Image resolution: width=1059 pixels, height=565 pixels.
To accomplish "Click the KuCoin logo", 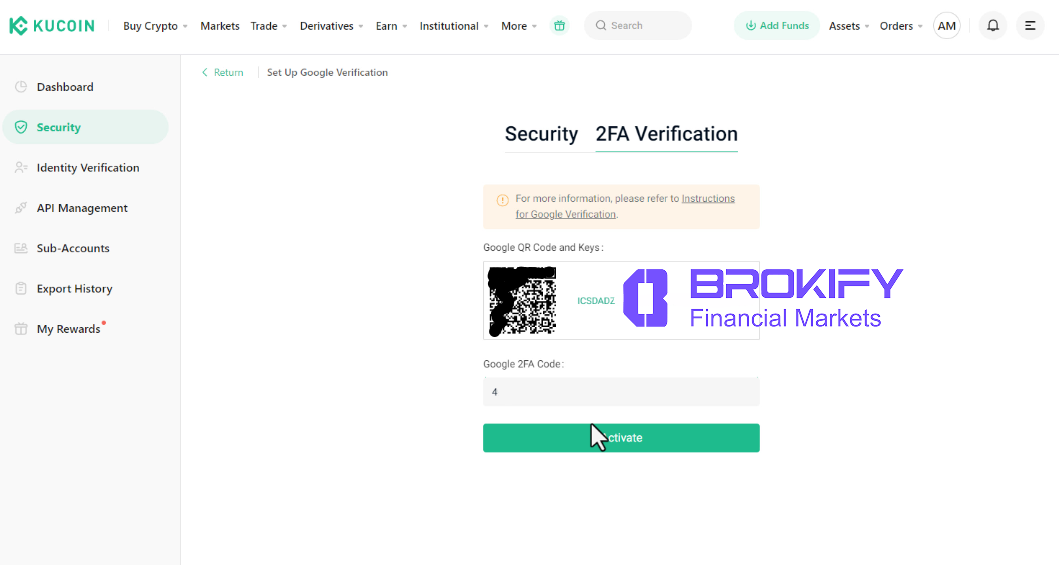I will point(52,26).
